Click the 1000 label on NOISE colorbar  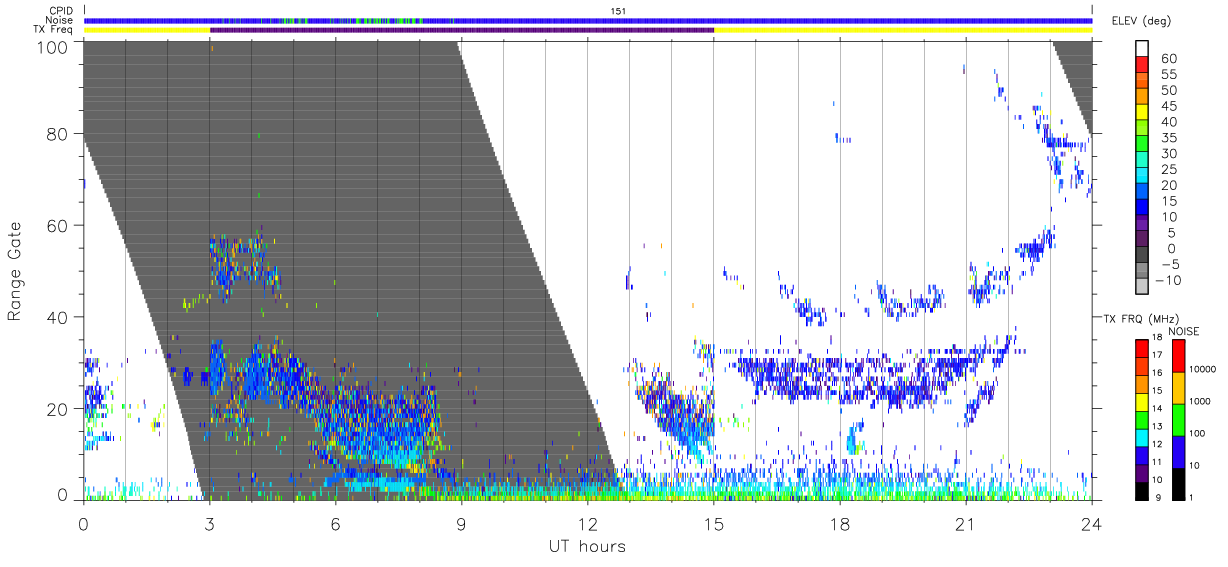click(x=1200, y=401)
